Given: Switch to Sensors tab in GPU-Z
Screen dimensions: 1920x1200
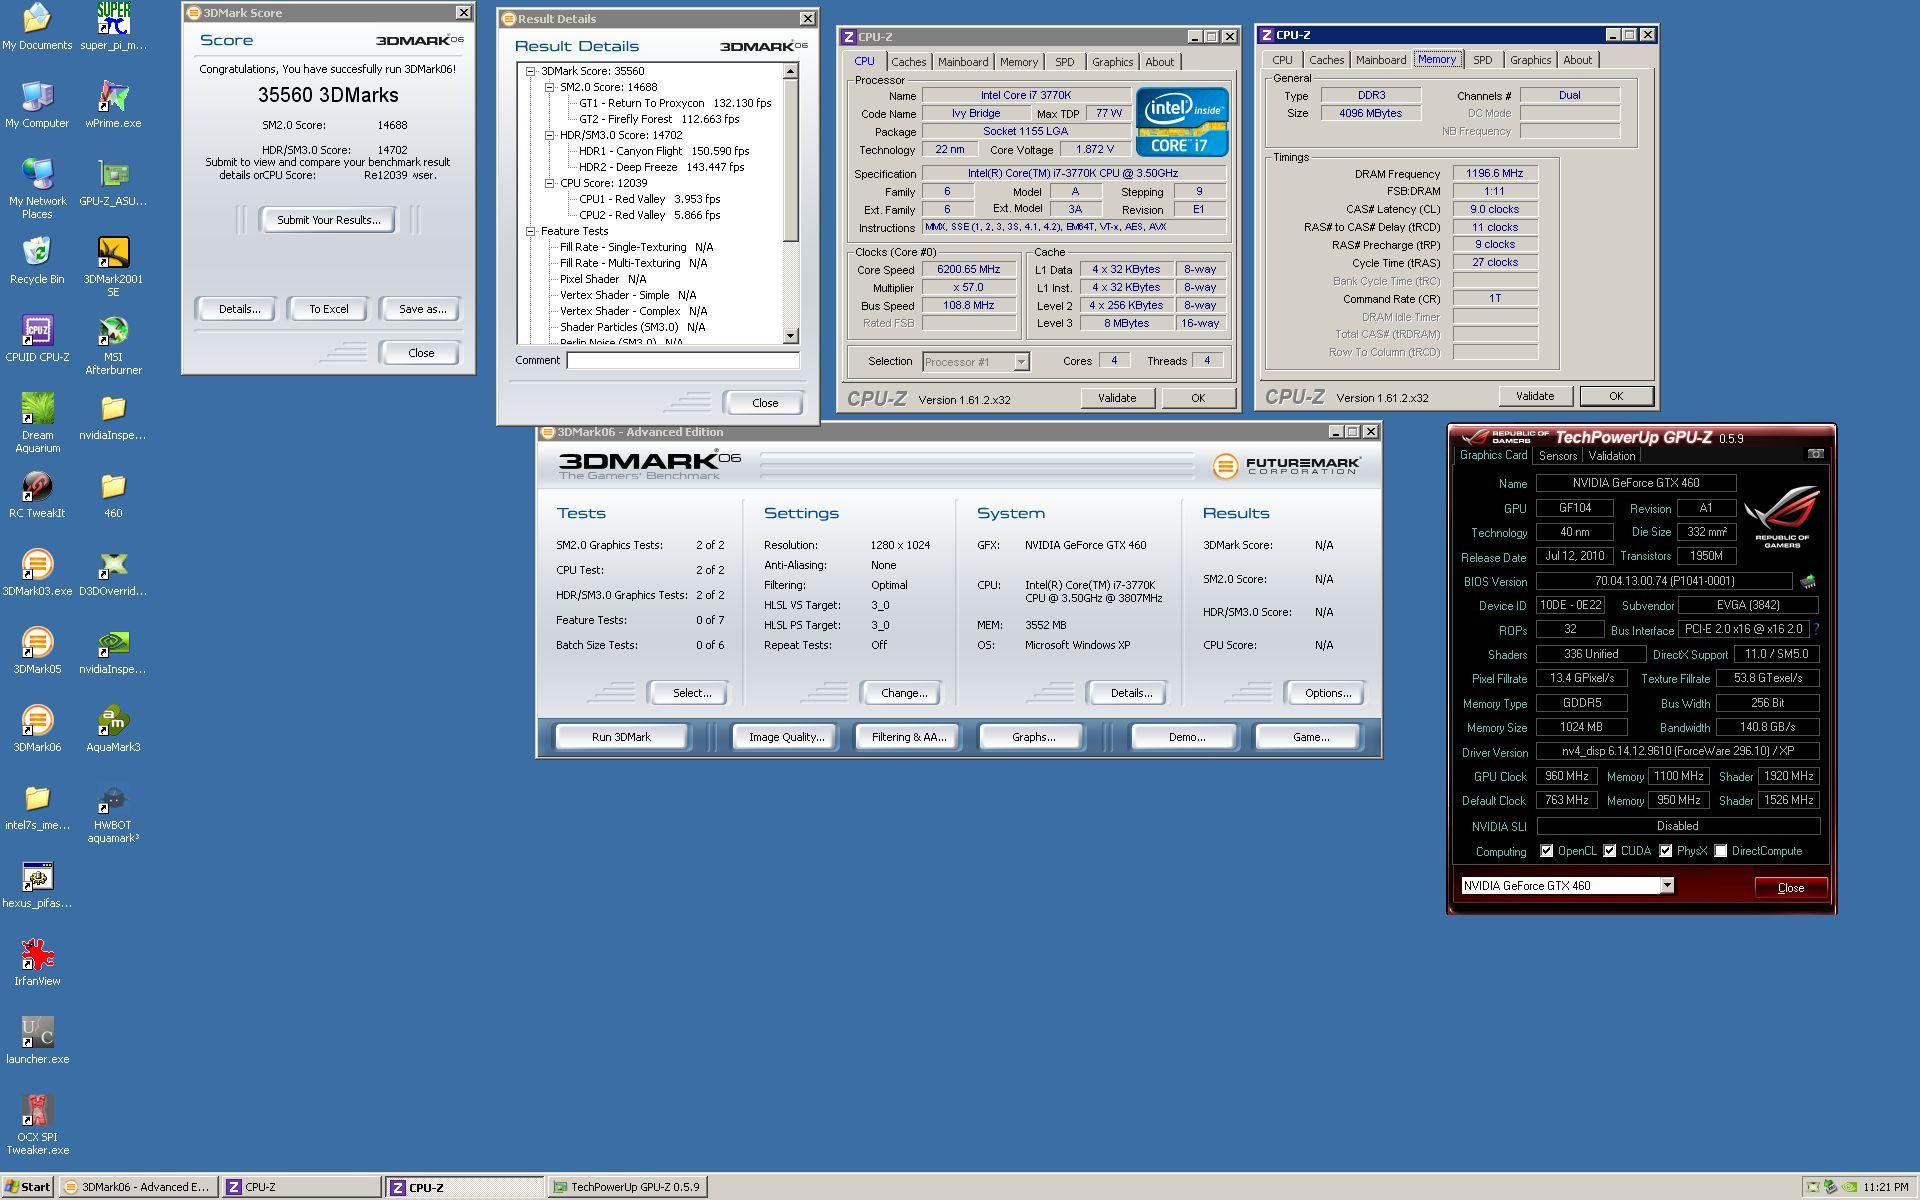Looking at the screenshot, I should pos(1557,456).
